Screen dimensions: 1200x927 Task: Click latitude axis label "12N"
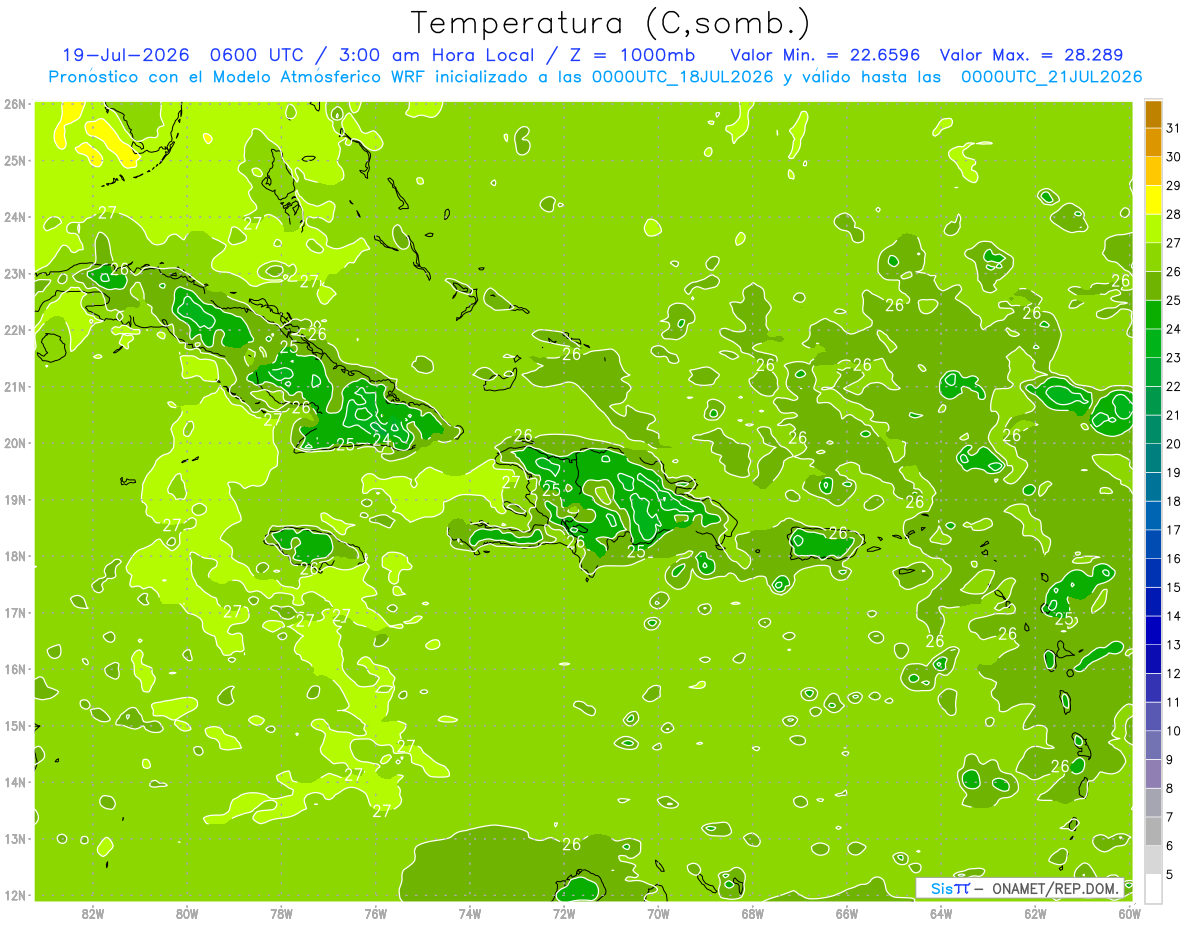click(15, 895)
